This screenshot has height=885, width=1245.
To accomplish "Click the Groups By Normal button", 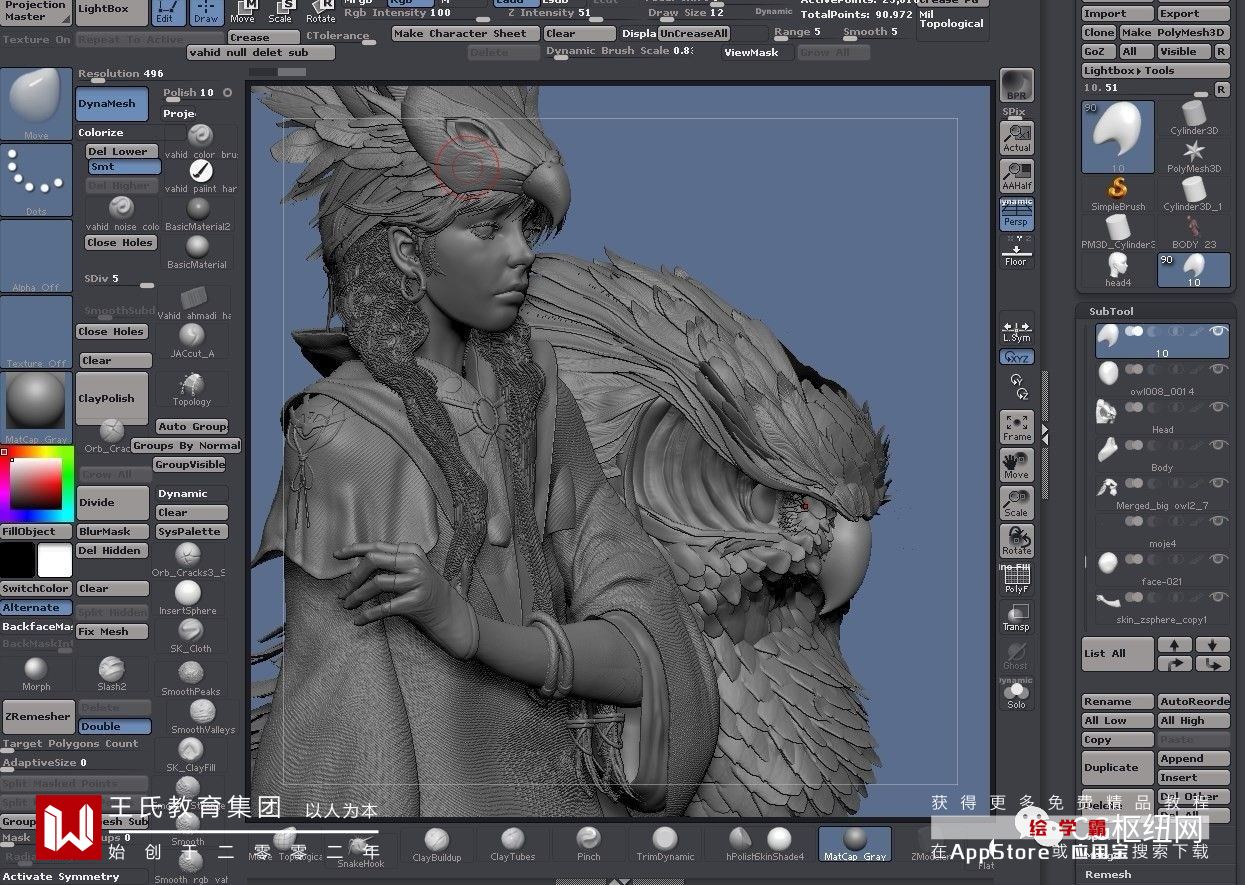I will tap(186, 446).
